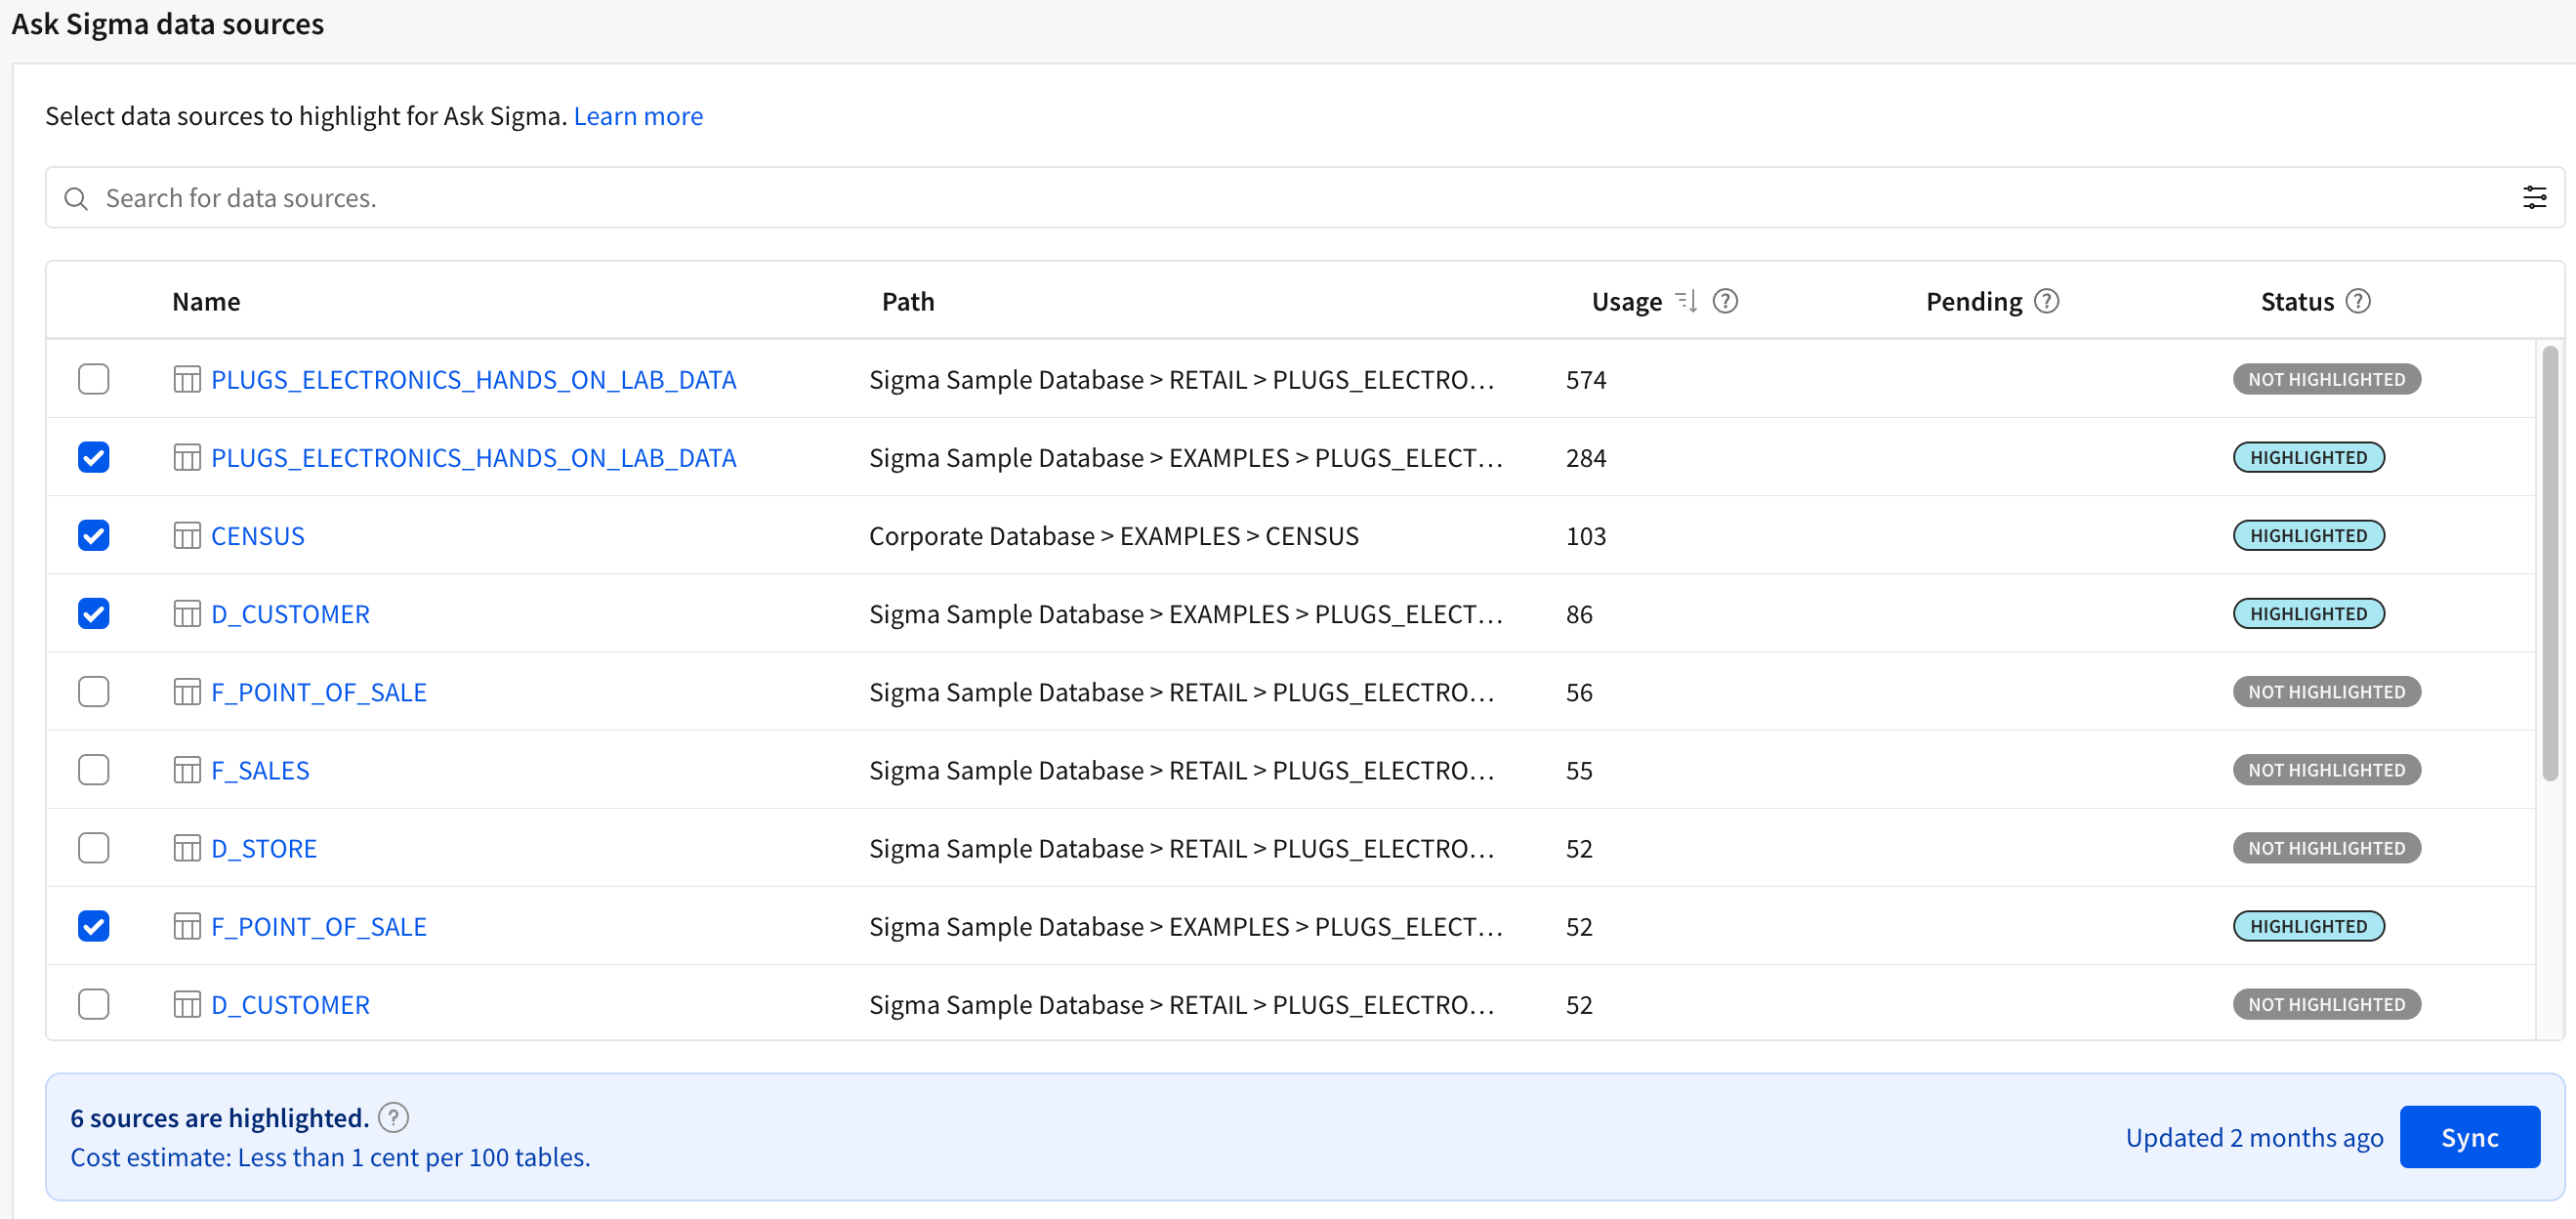
Task: Click the table icon next to CENSUS
Action: point(187,535)
